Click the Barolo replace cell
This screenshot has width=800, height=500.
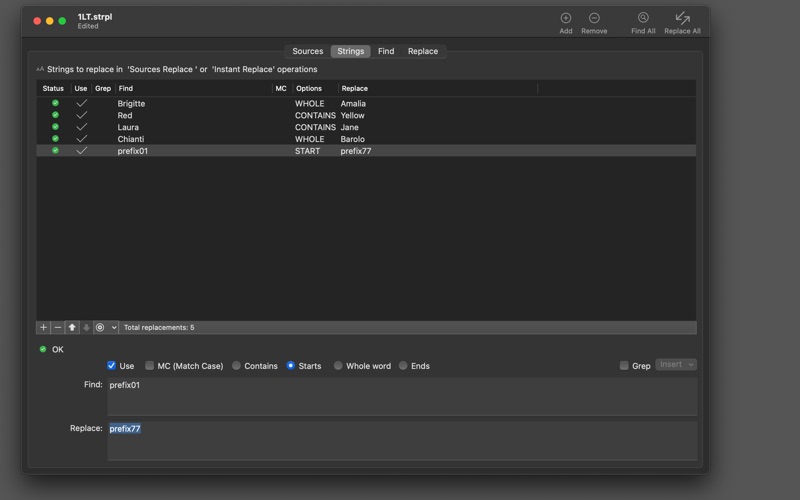point(353,139)
